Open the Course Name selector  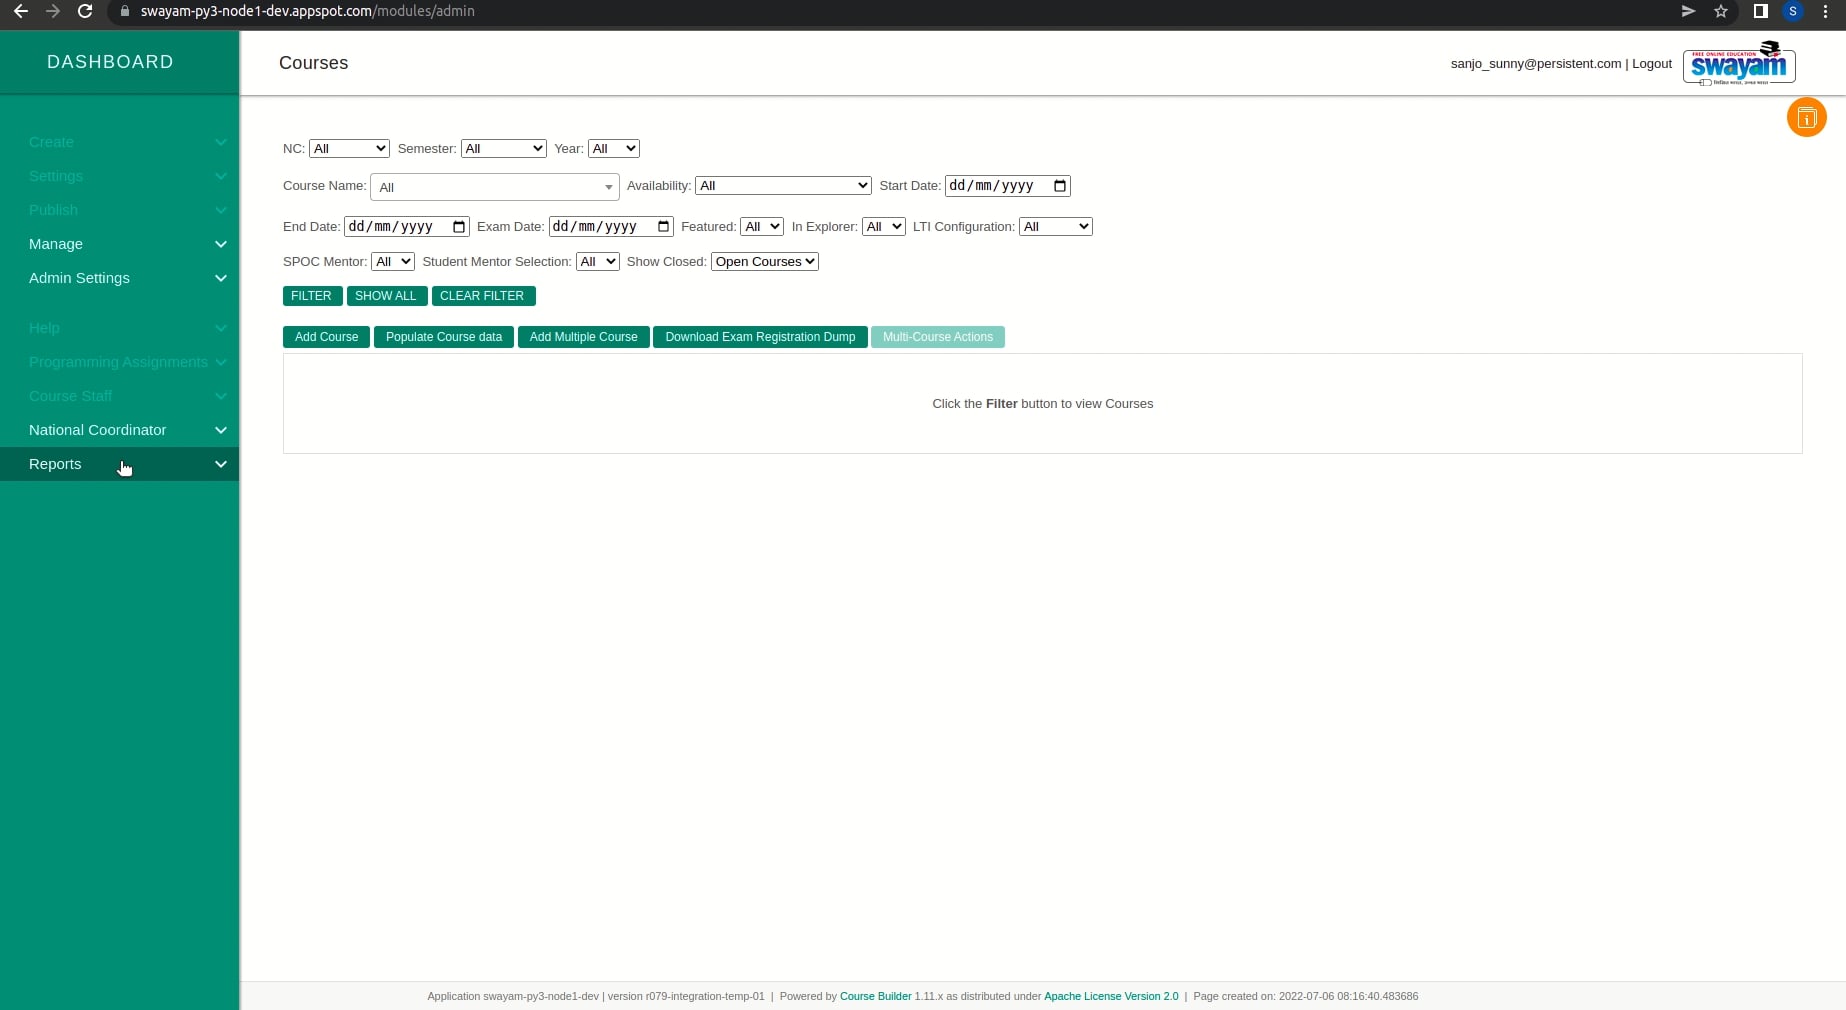(494, 187)
